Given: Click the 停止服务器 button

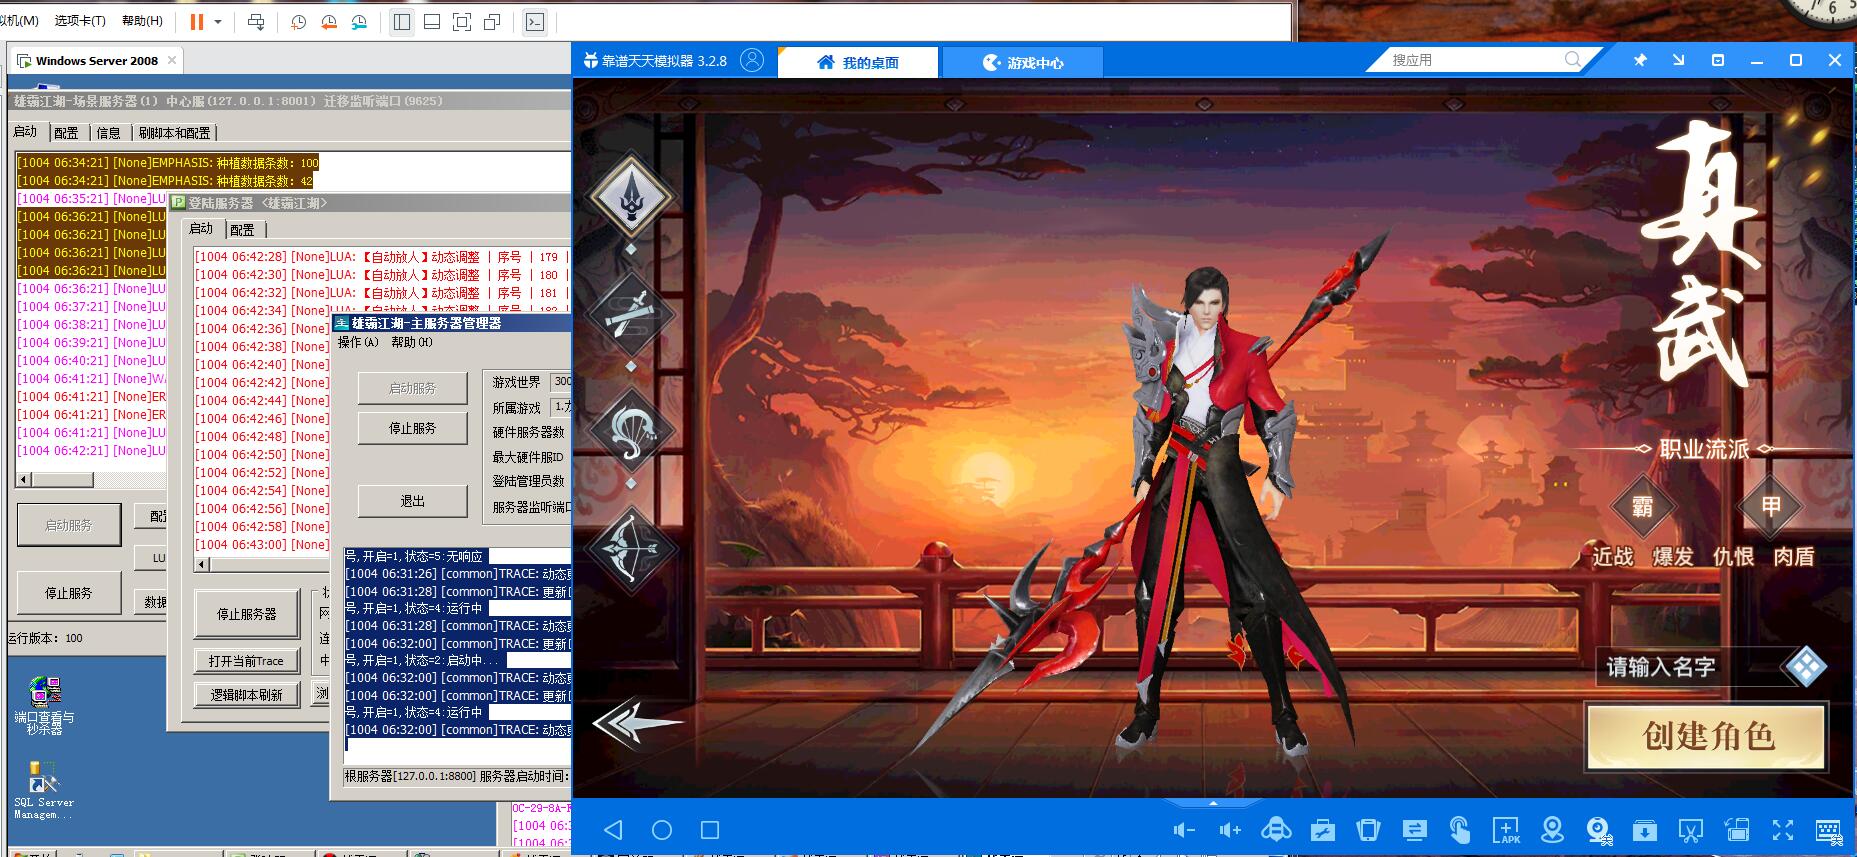Looking at the screenshot, I should pos(246,614).
